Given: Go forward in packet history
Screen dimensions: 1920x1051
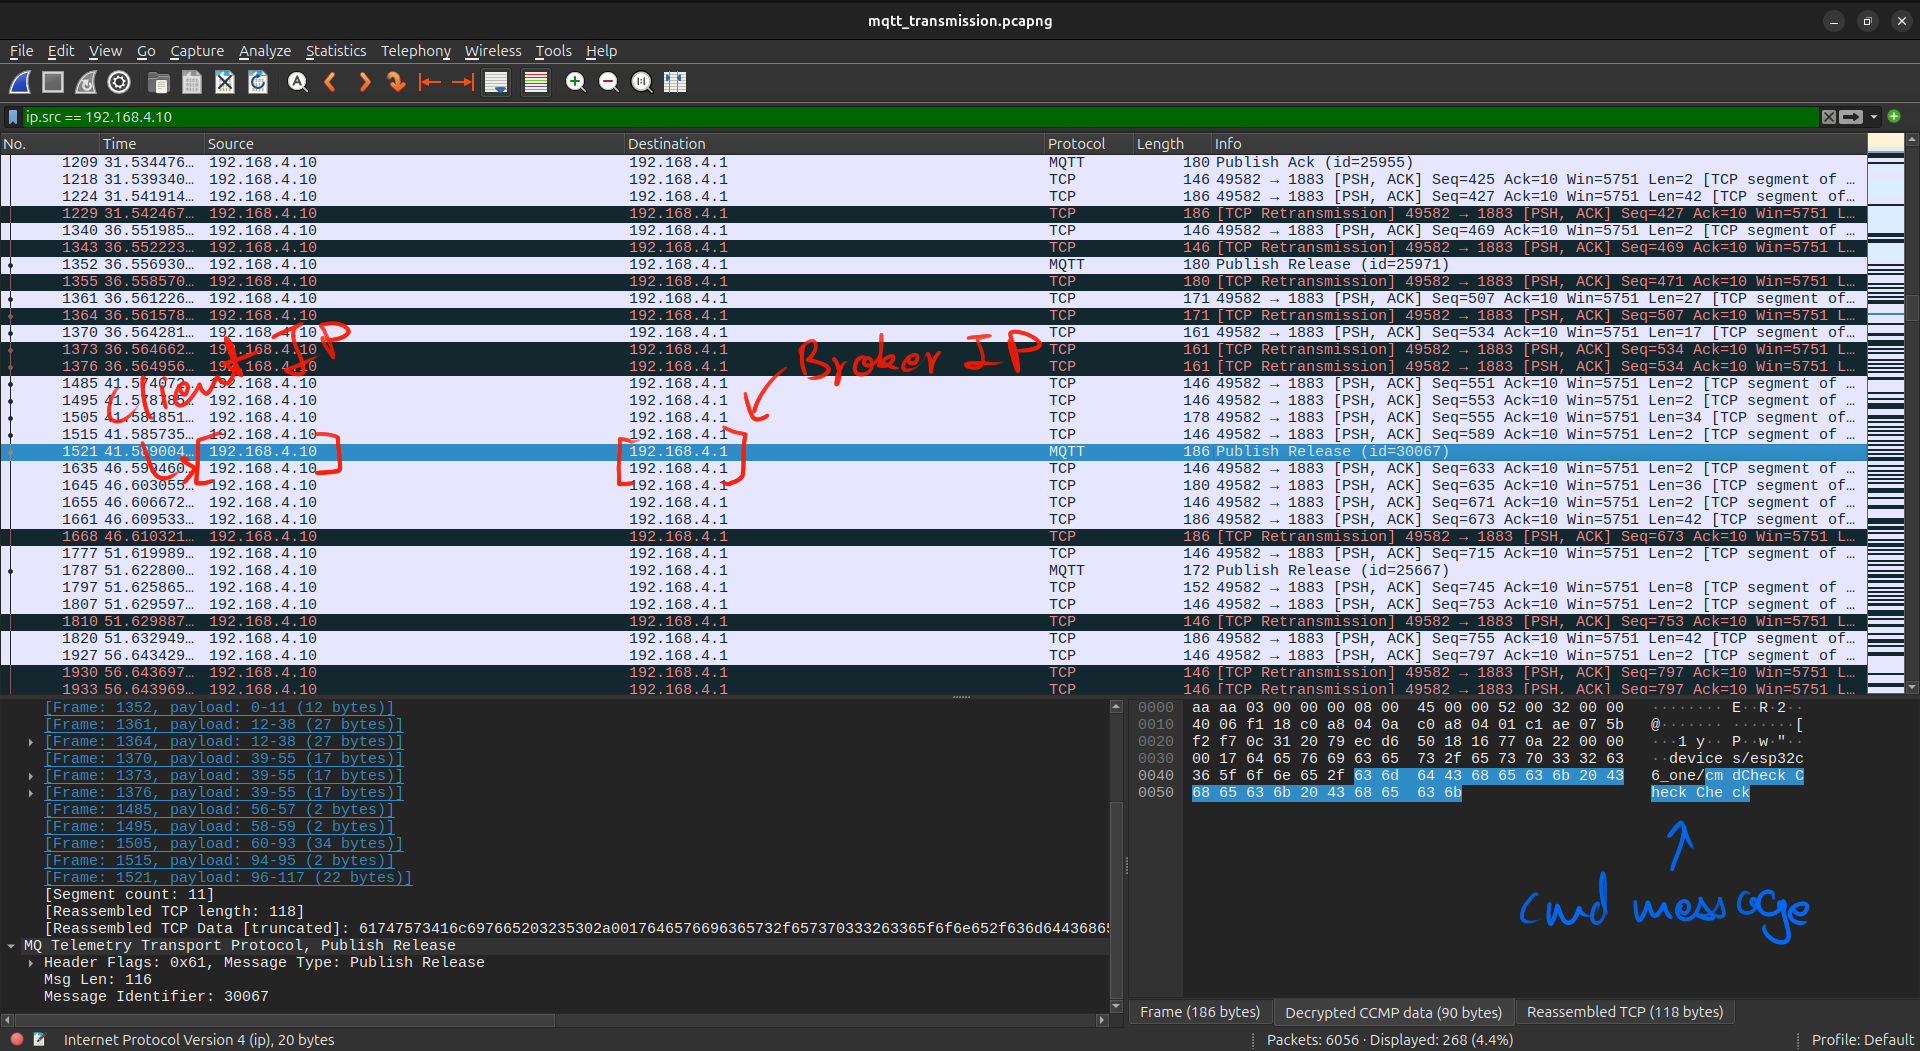Looking at the screenshot, I should [364, 83].
